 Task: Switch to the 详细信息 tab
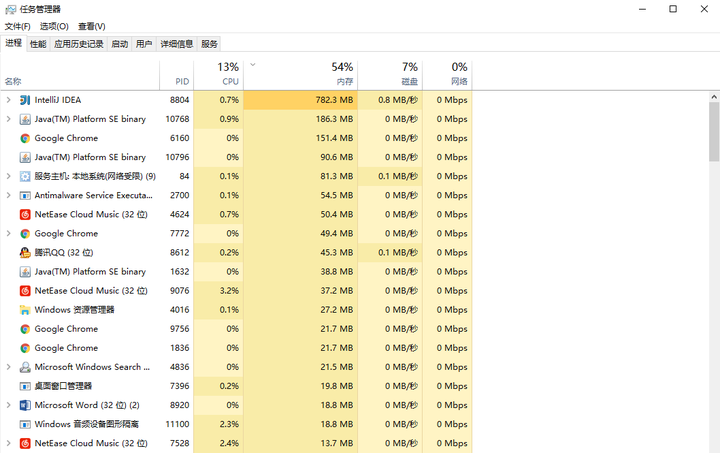(x=177, y=44)
